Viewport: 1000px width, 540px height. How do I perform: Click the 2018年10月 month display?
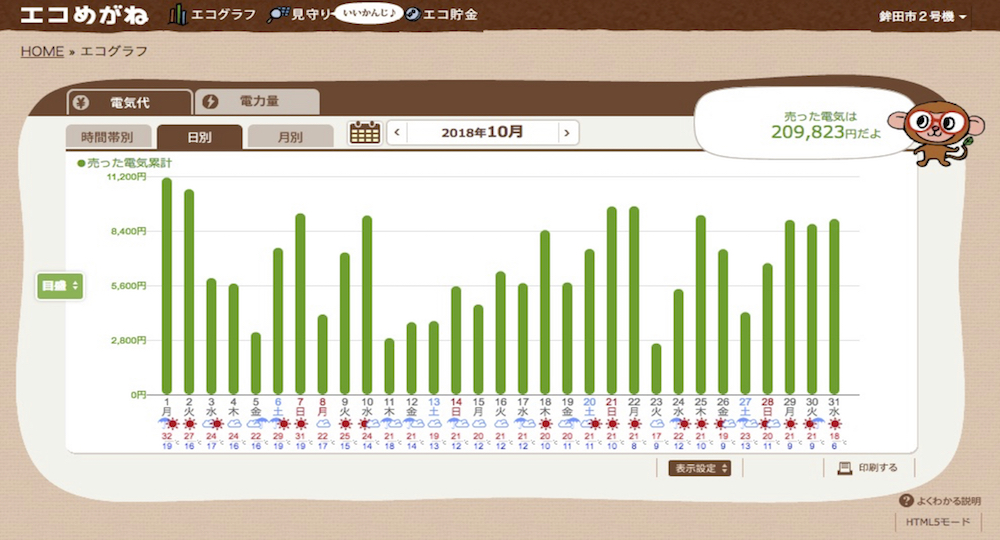pyautogui.click(x=482, y=133)
